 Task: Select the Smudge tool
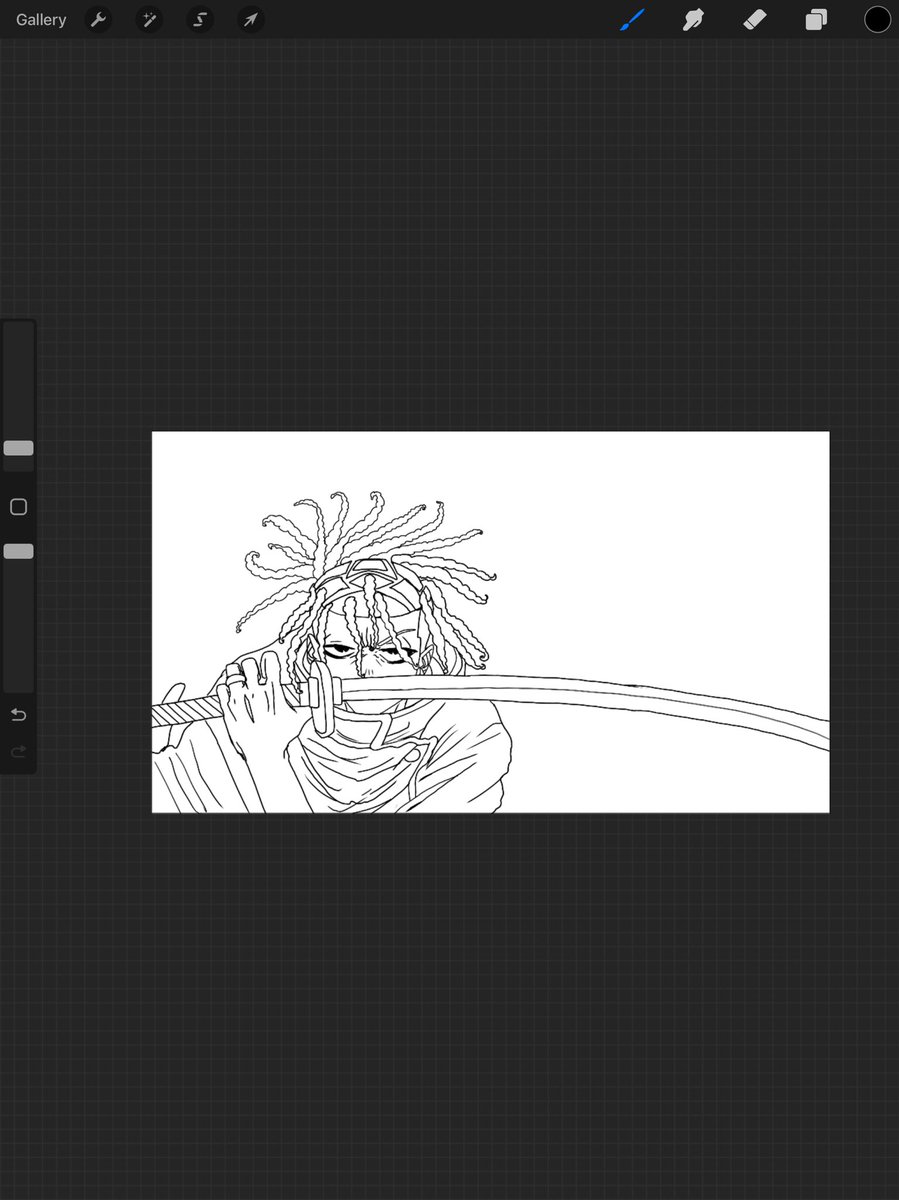(693, 20)
